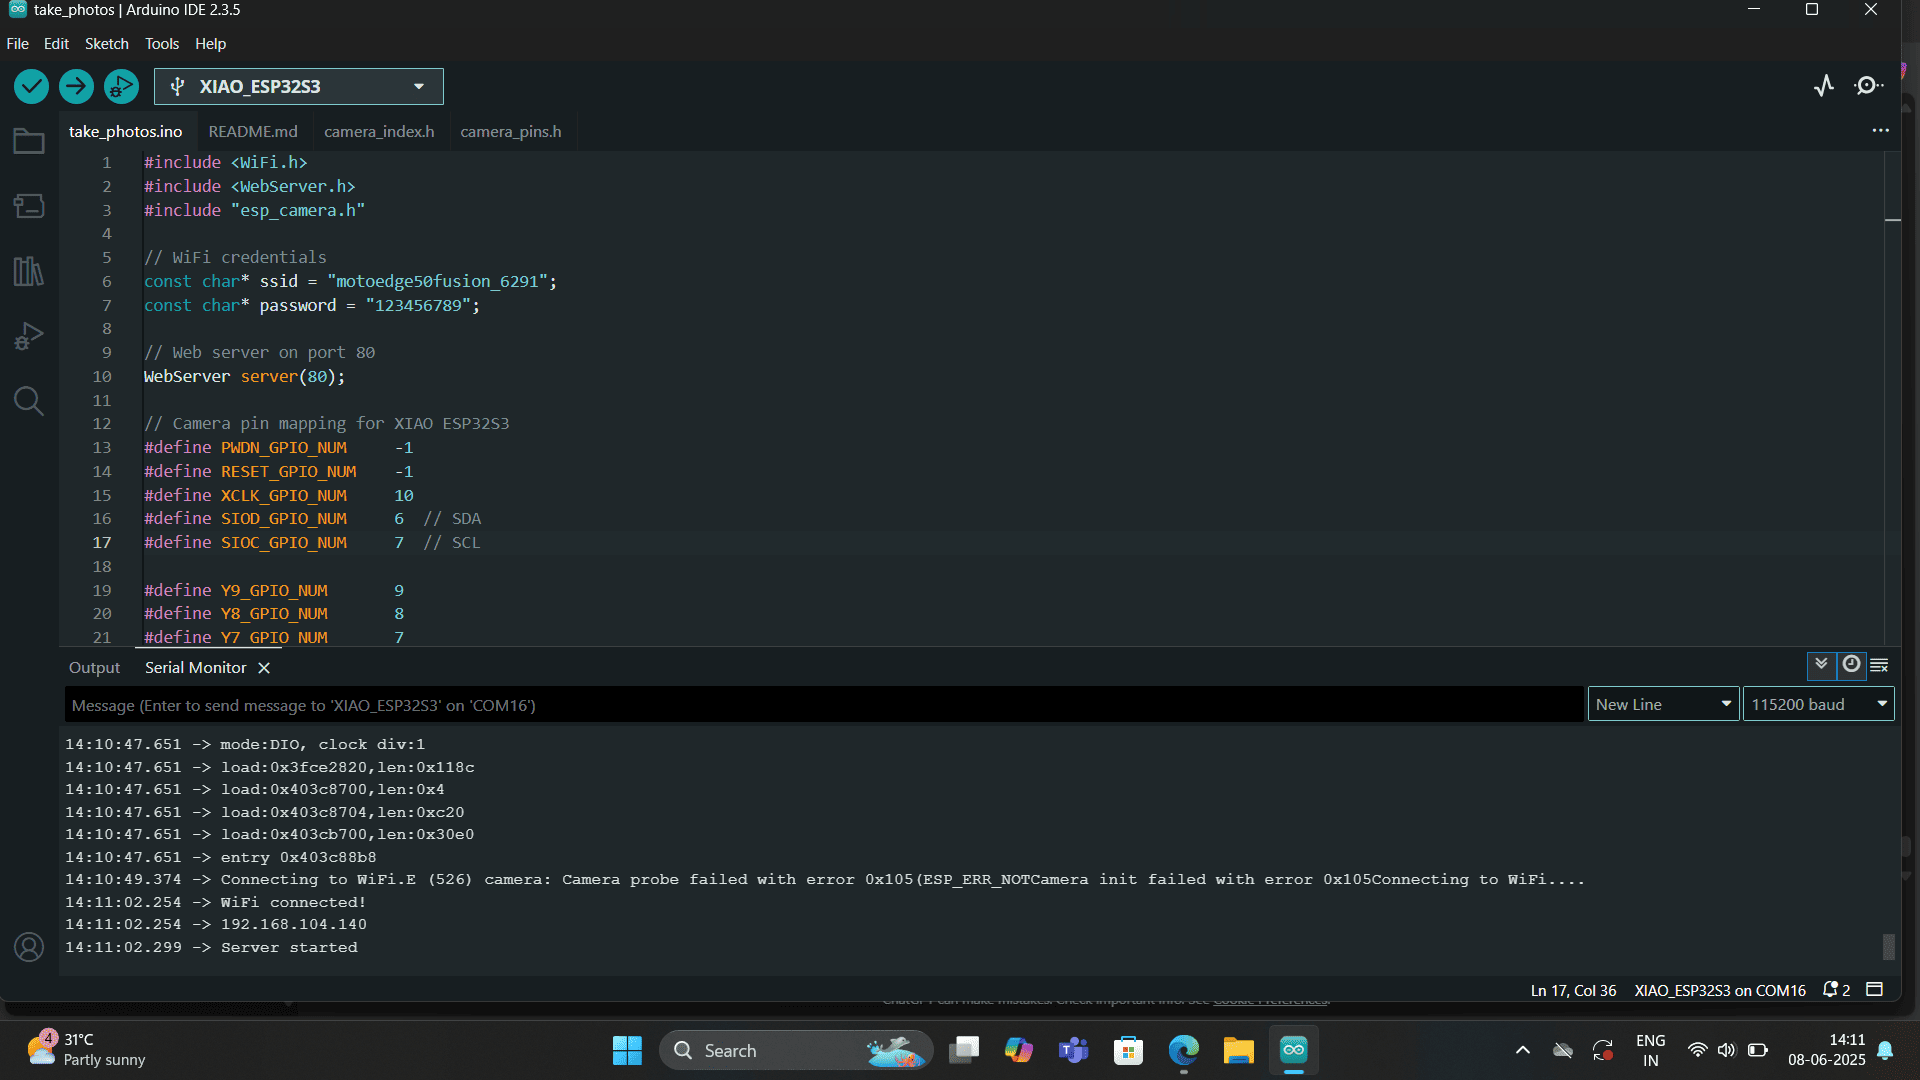The height and width of the screenshot is (1080, 1920).
Task: Clear the Serial Monitor output
Action: pos(1879,665)
